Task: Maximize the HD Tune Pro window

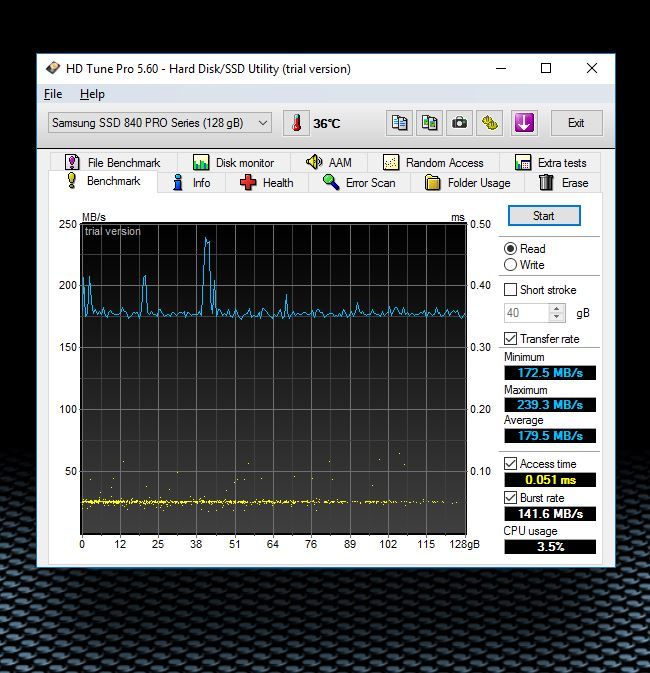Action: point(546,68)
